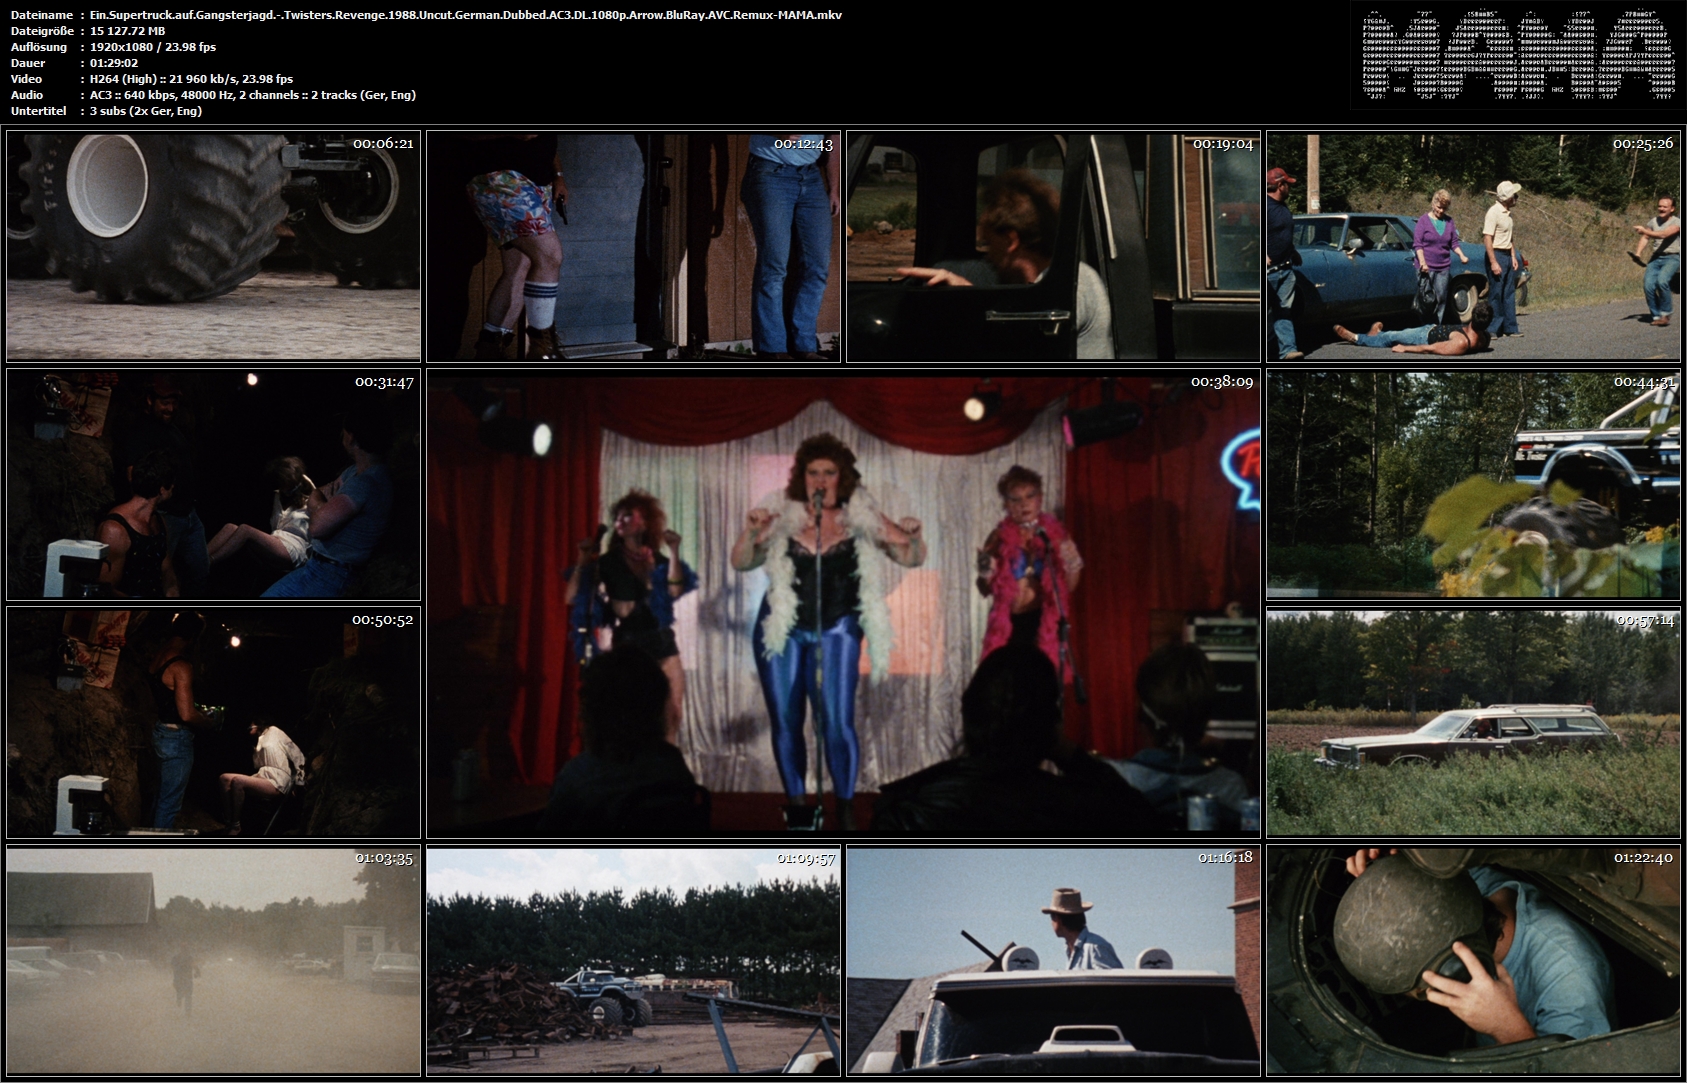Open the thumbnail at 00:50:52

(213, 722)
